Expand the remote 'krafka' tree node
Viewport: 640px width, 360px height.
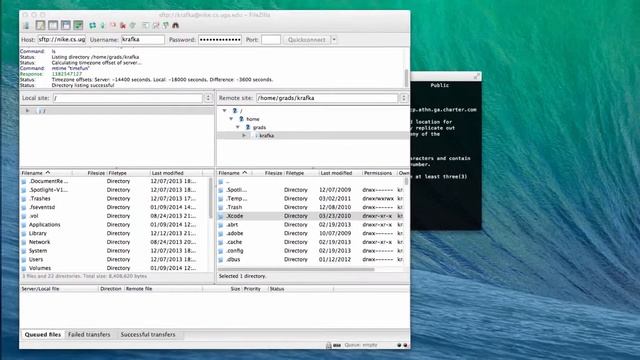click(244, 136)
